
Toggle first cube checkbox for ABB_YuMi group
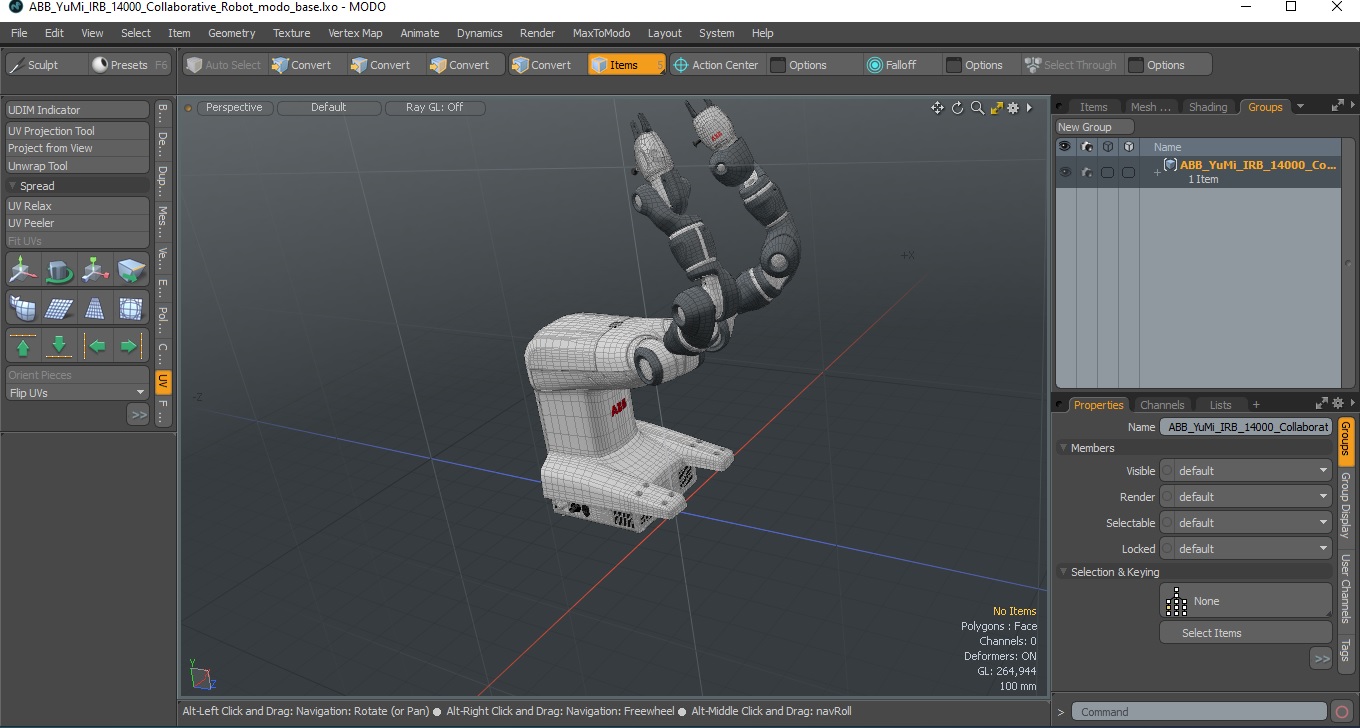(x=1107, y=172)
